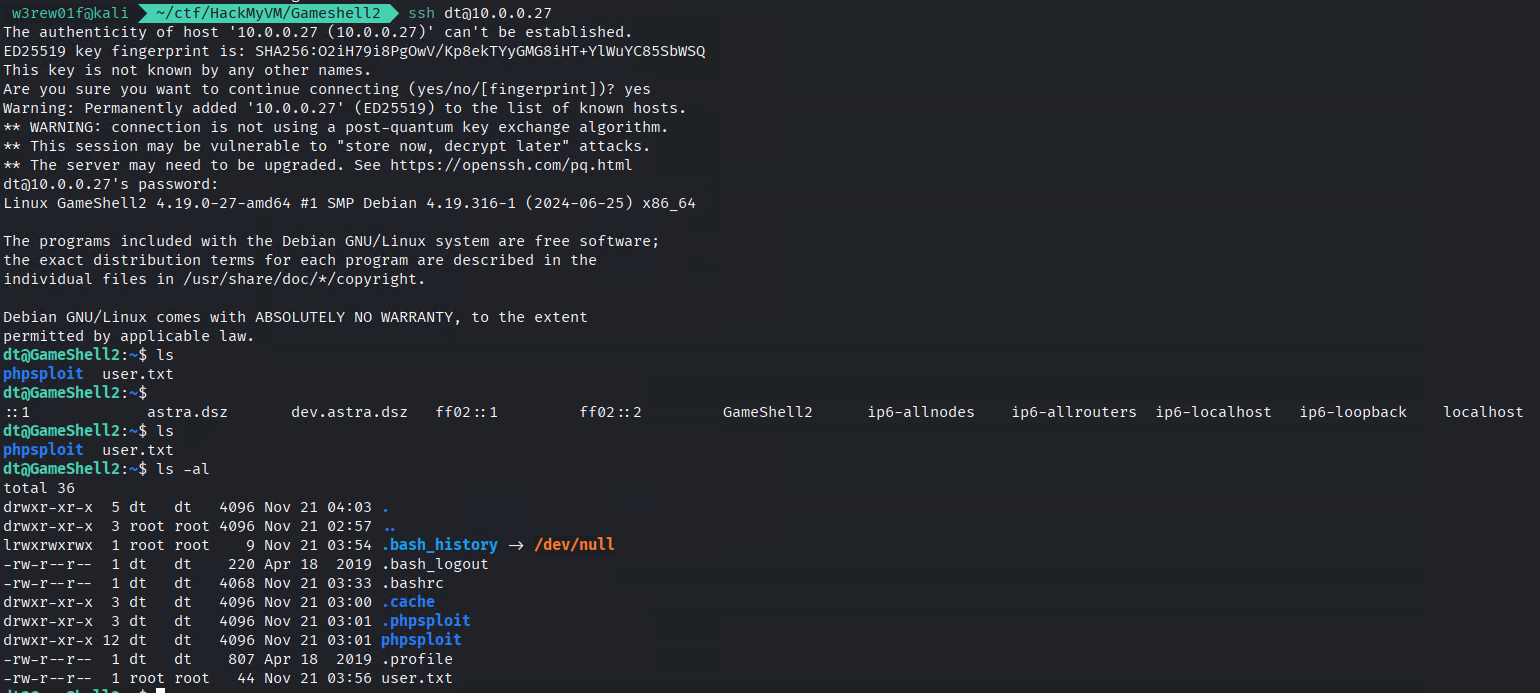Click the localhost completion entry

click(x=1483, y=412)
